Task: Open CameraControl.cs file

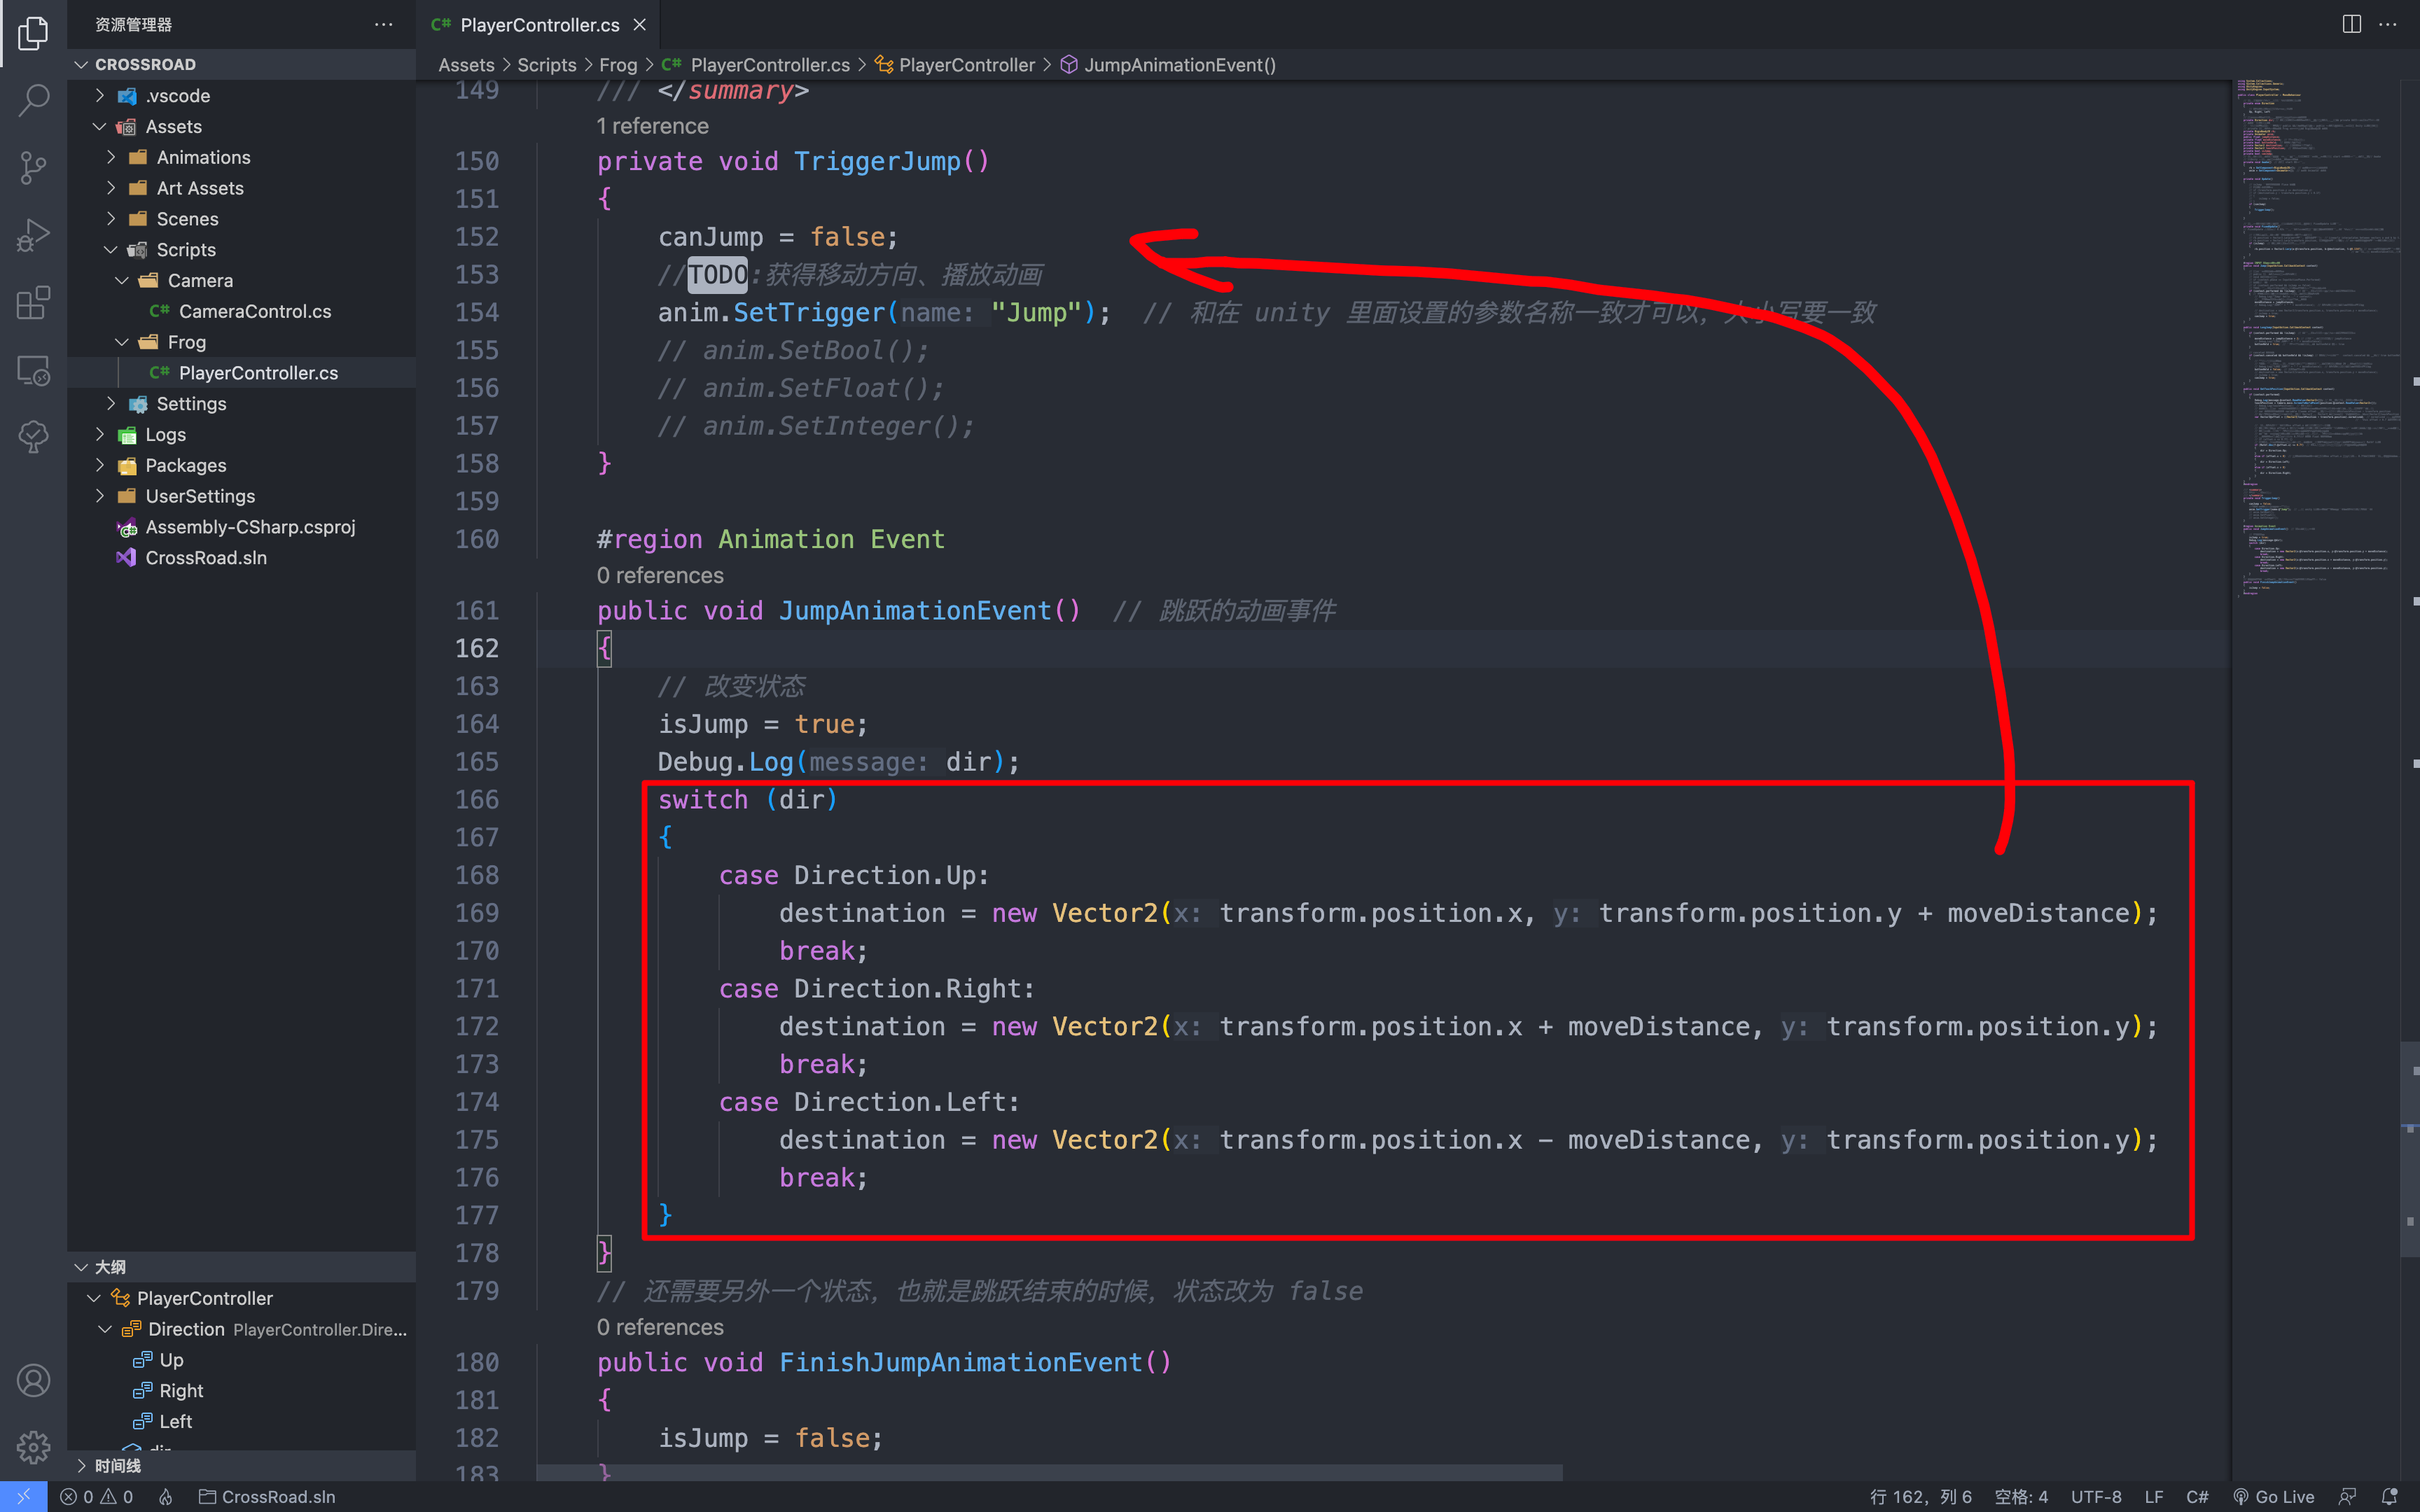Action: coord(241,312)
